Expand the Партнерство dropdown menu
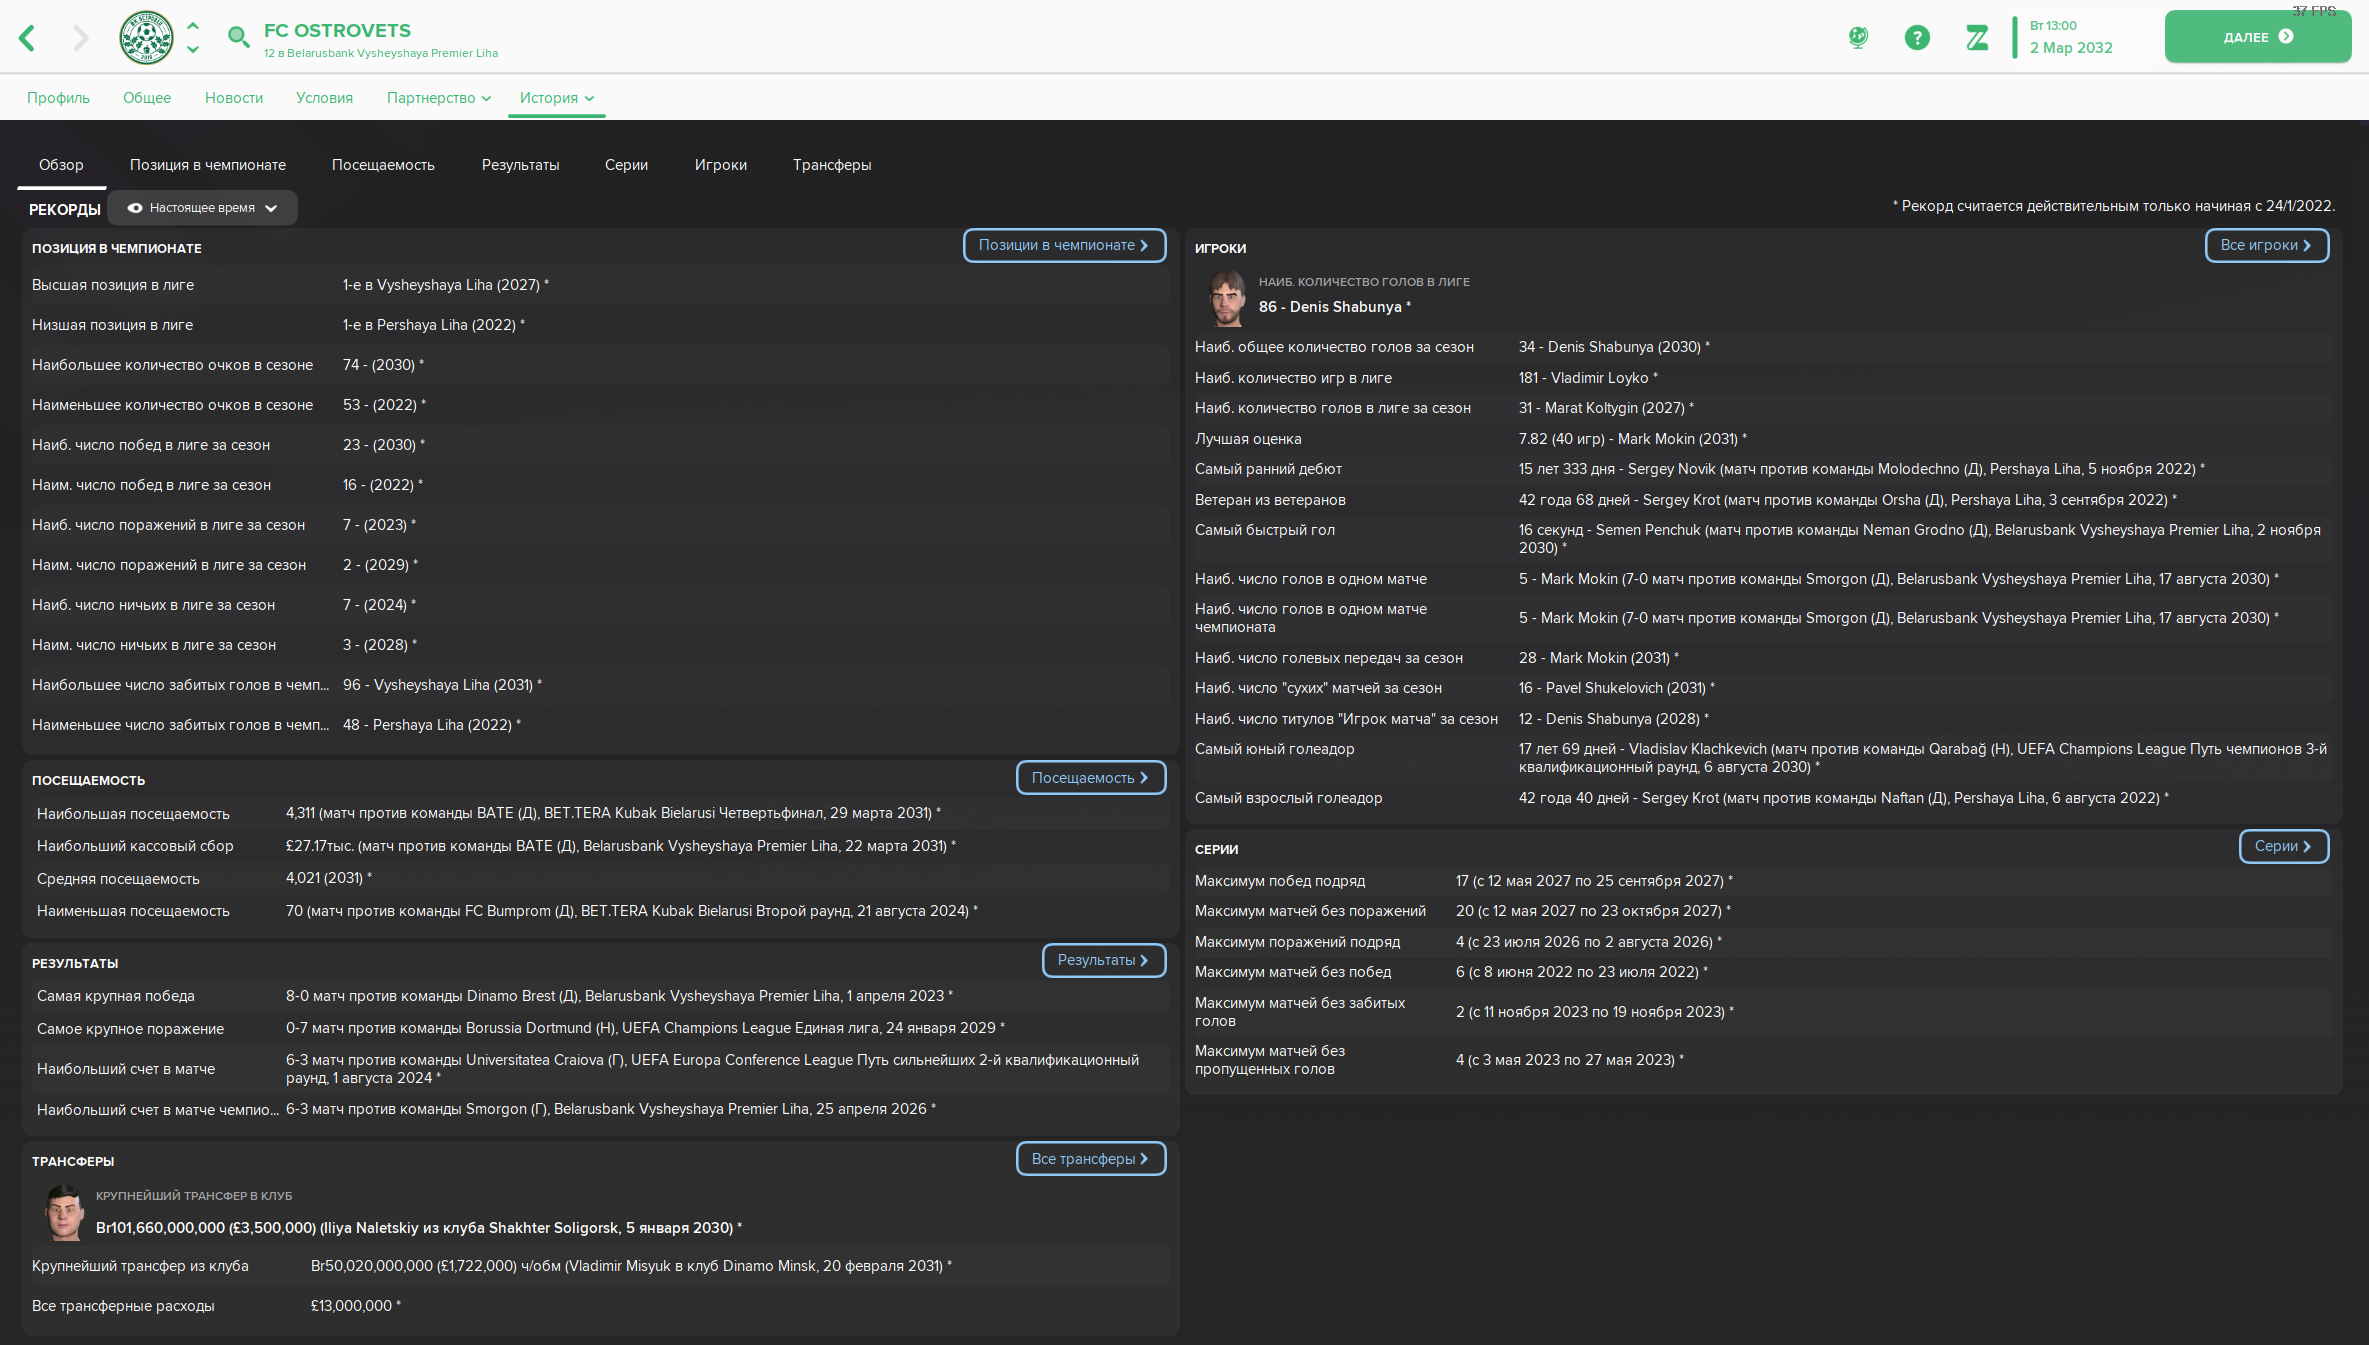This screenshot has width=2369, height=1345. (x=439, y=98)
